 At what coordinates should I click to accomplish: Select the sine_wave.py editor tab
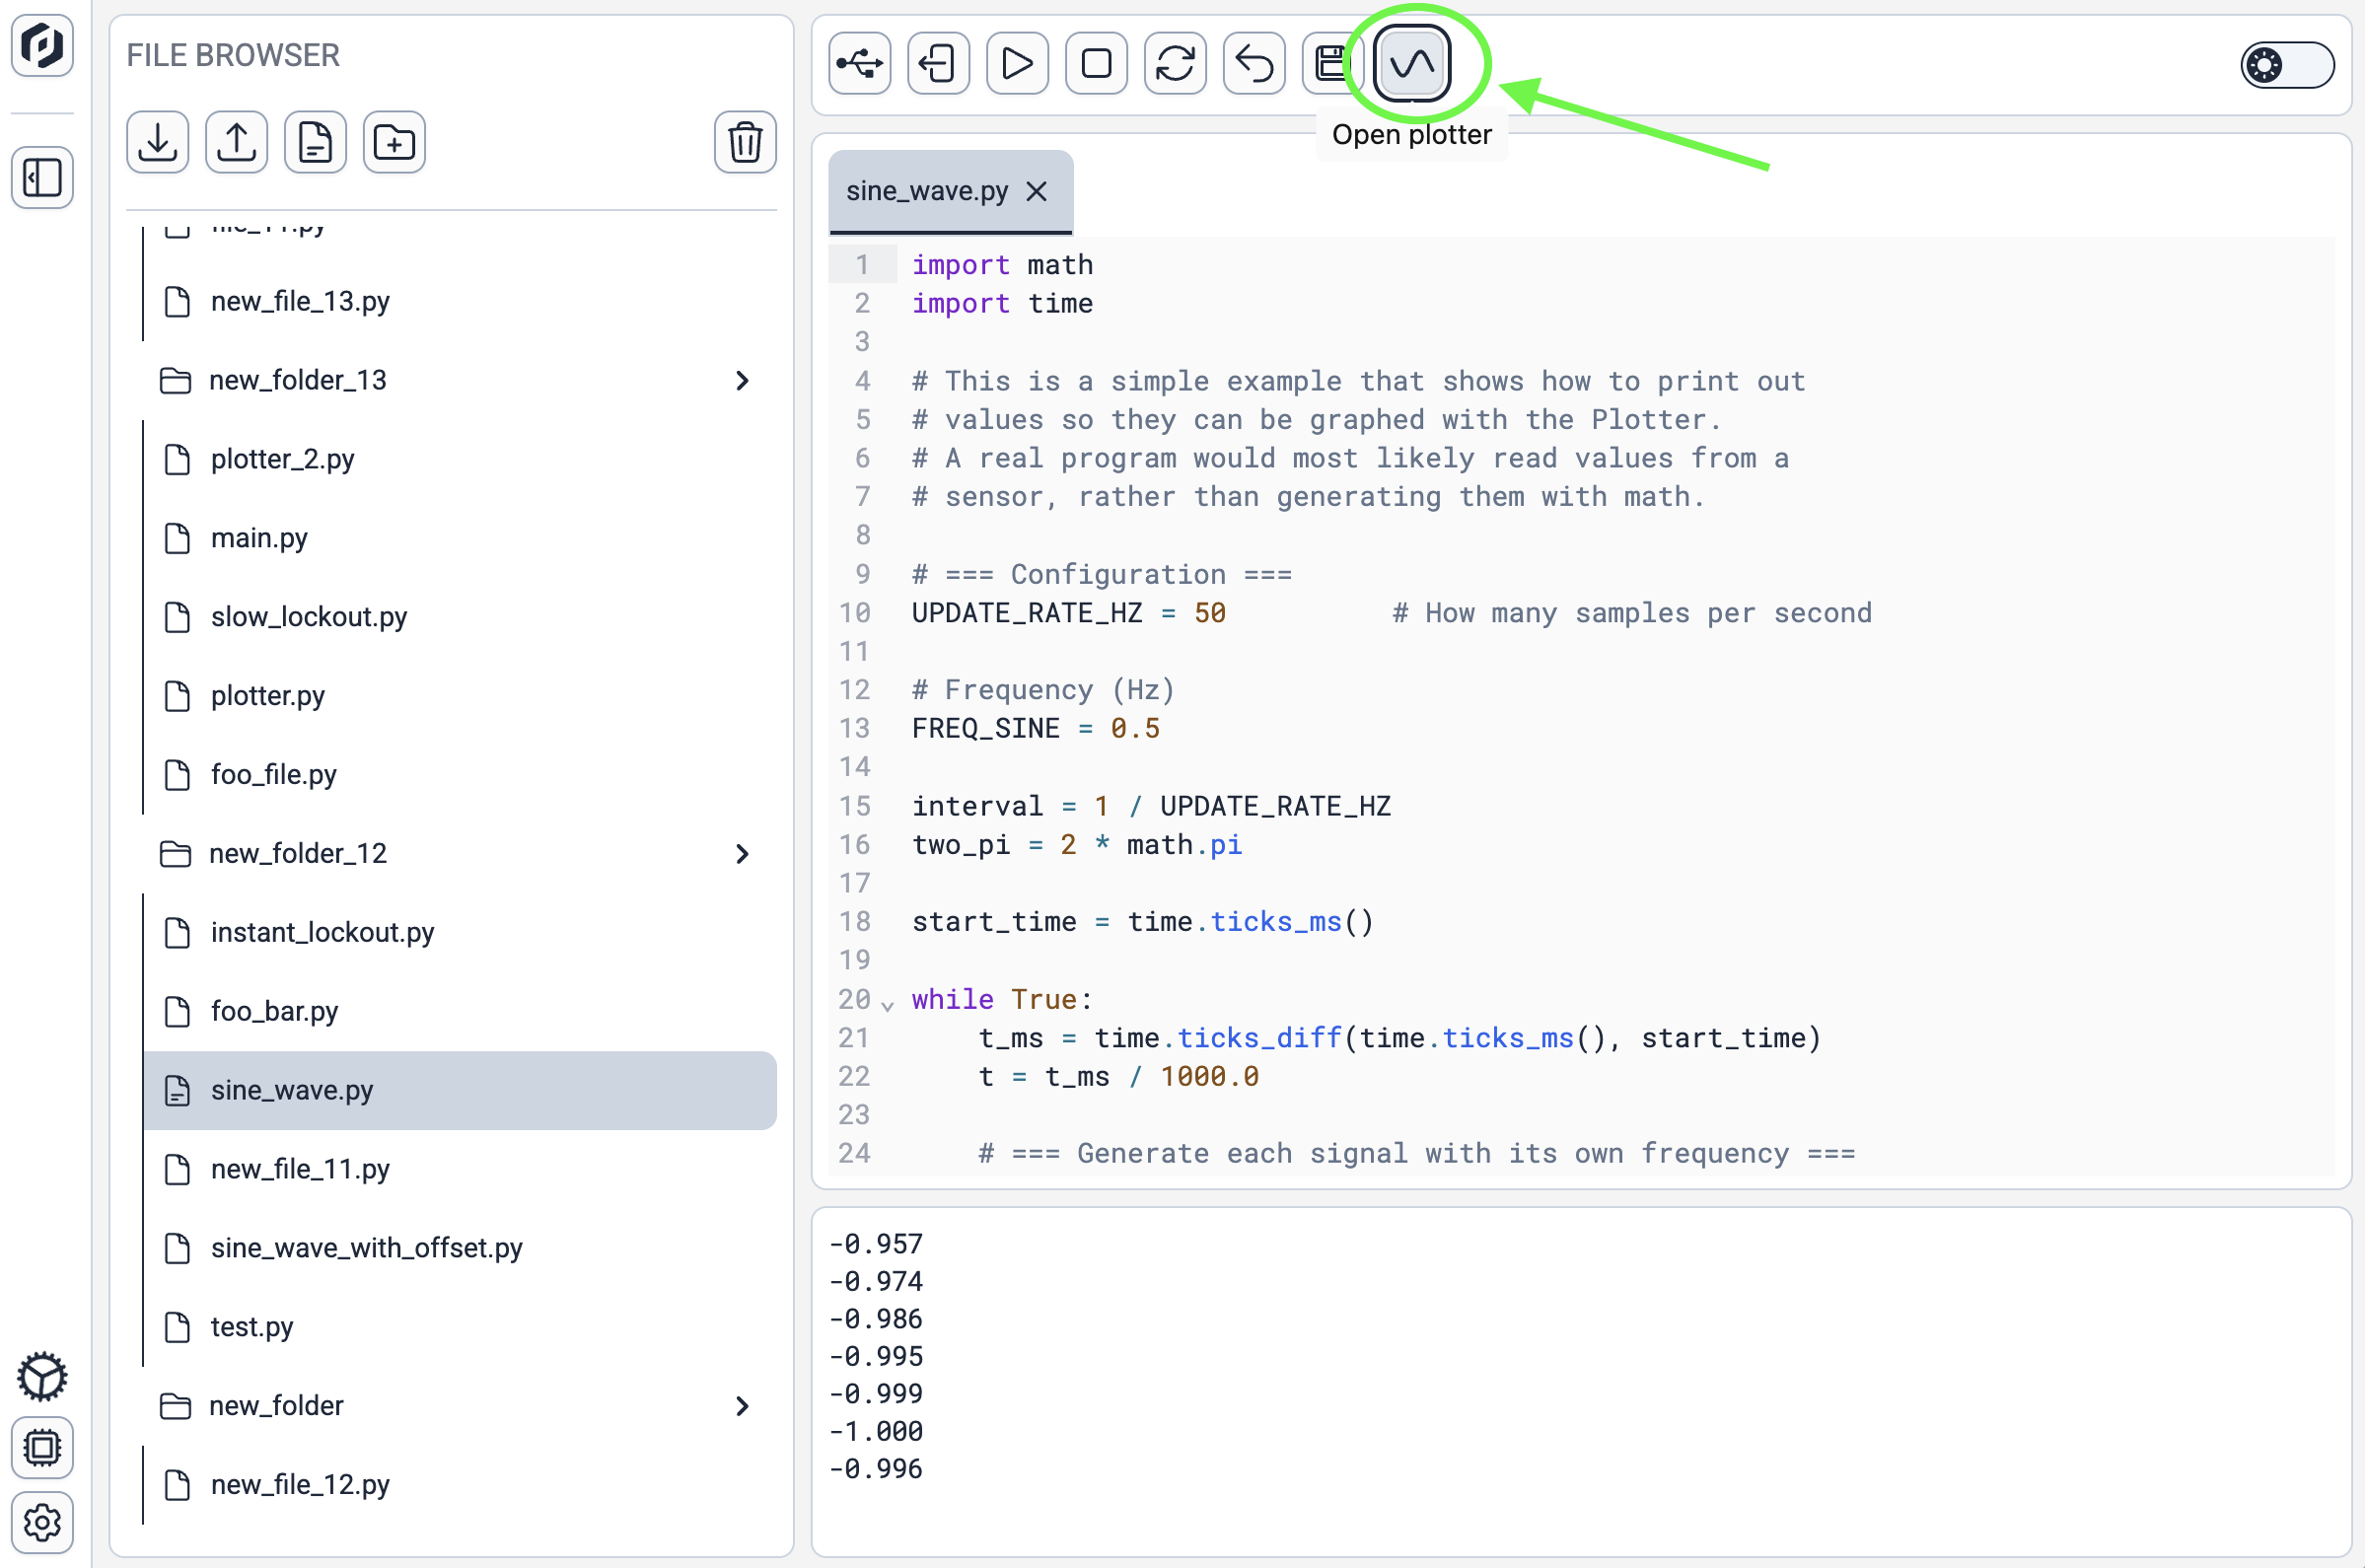click(926, 191)
